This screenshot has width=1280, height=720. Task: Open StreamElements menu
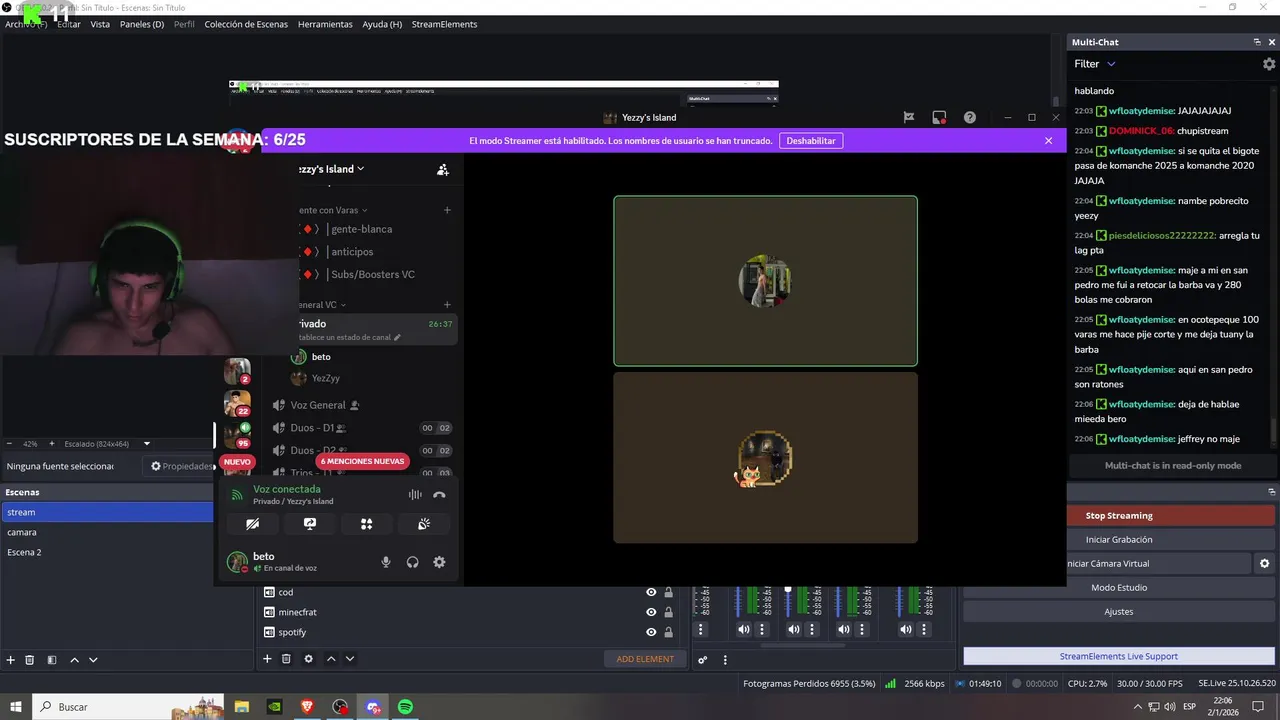444,24
